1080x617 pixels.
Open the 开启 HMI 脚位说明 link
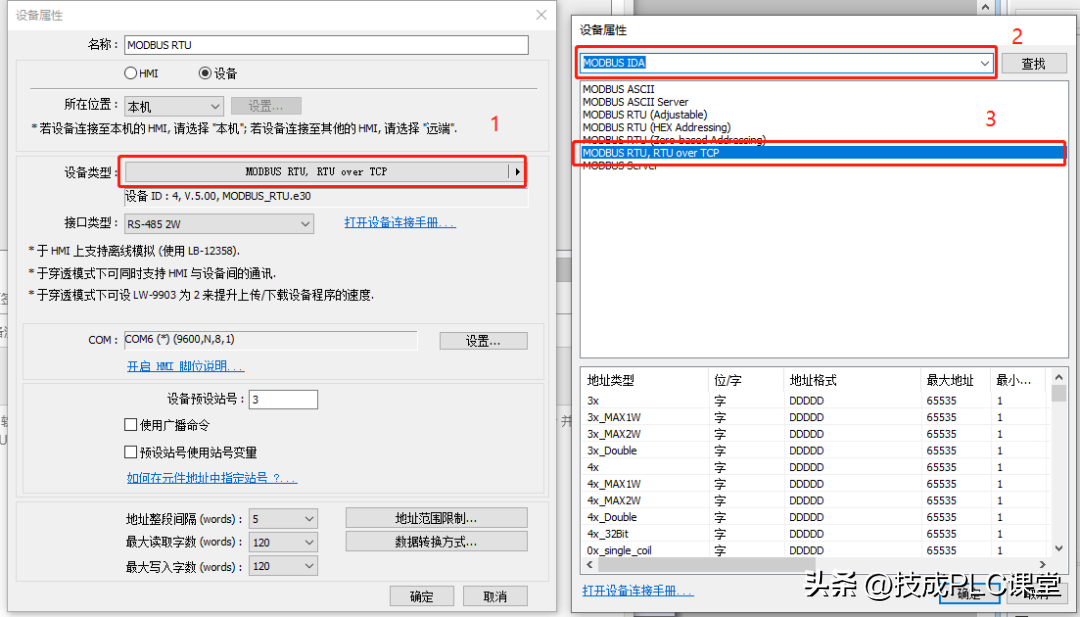(185, 367)
